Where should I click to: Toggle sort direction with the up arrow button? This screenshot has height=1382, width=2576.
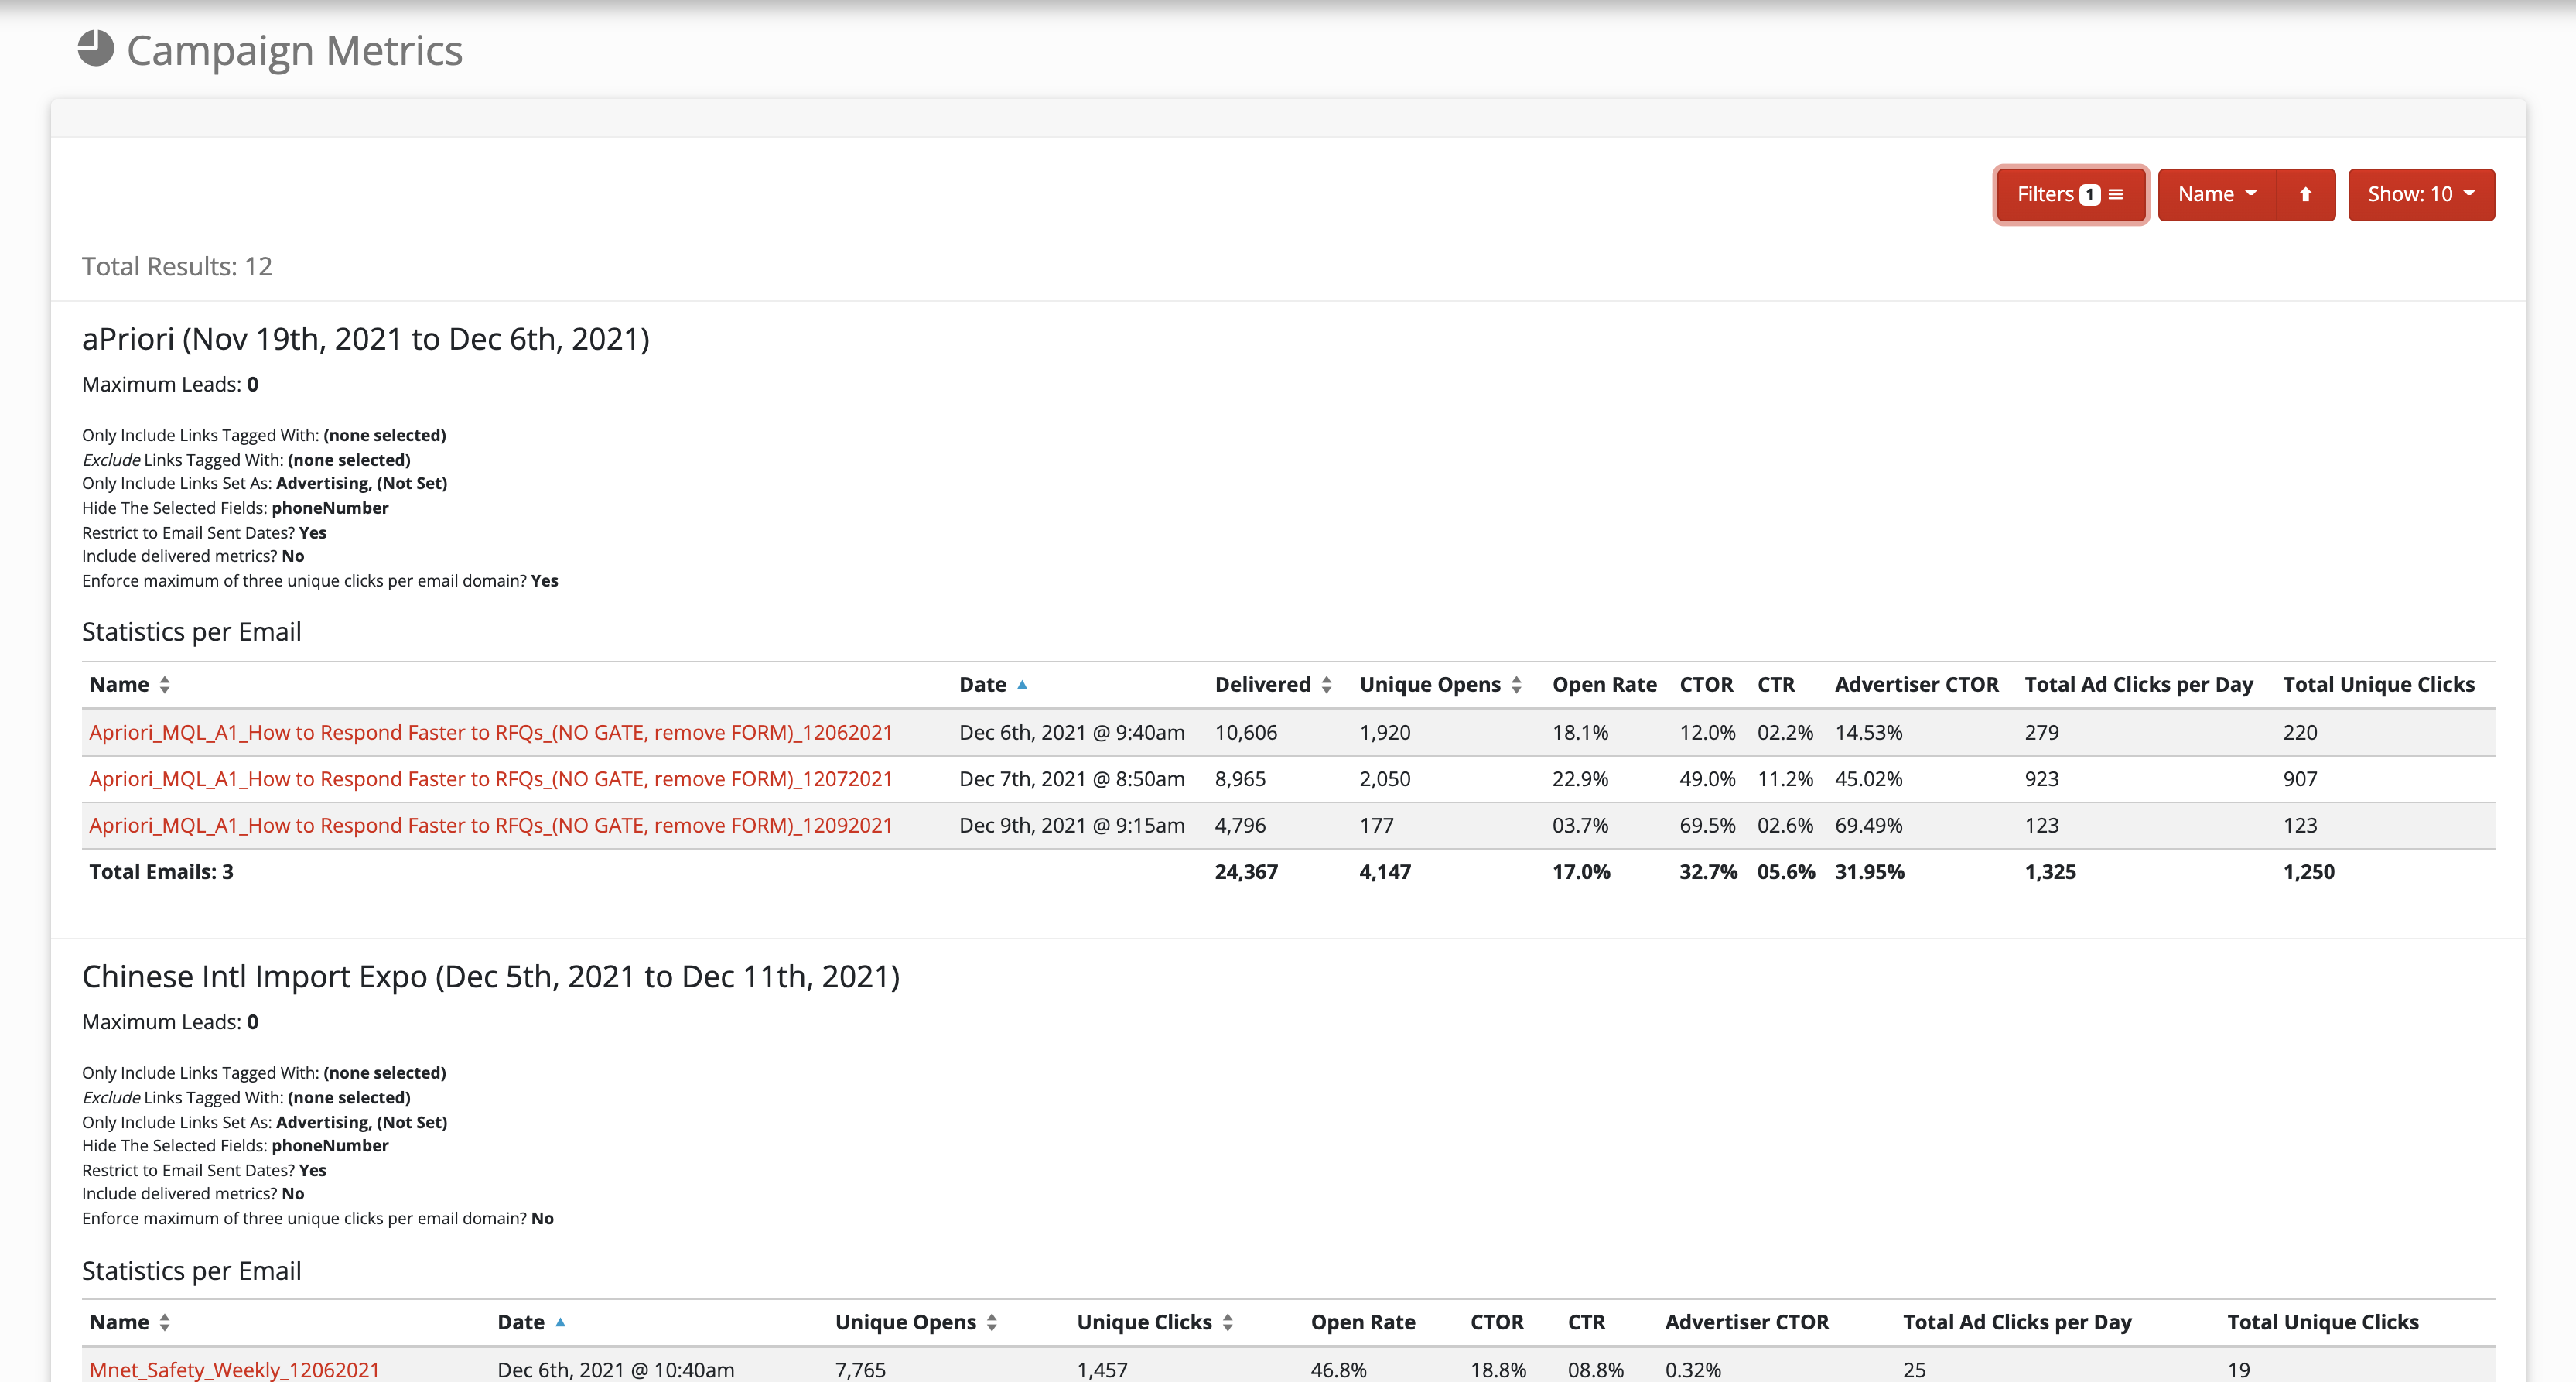(x=2305, y=194)
